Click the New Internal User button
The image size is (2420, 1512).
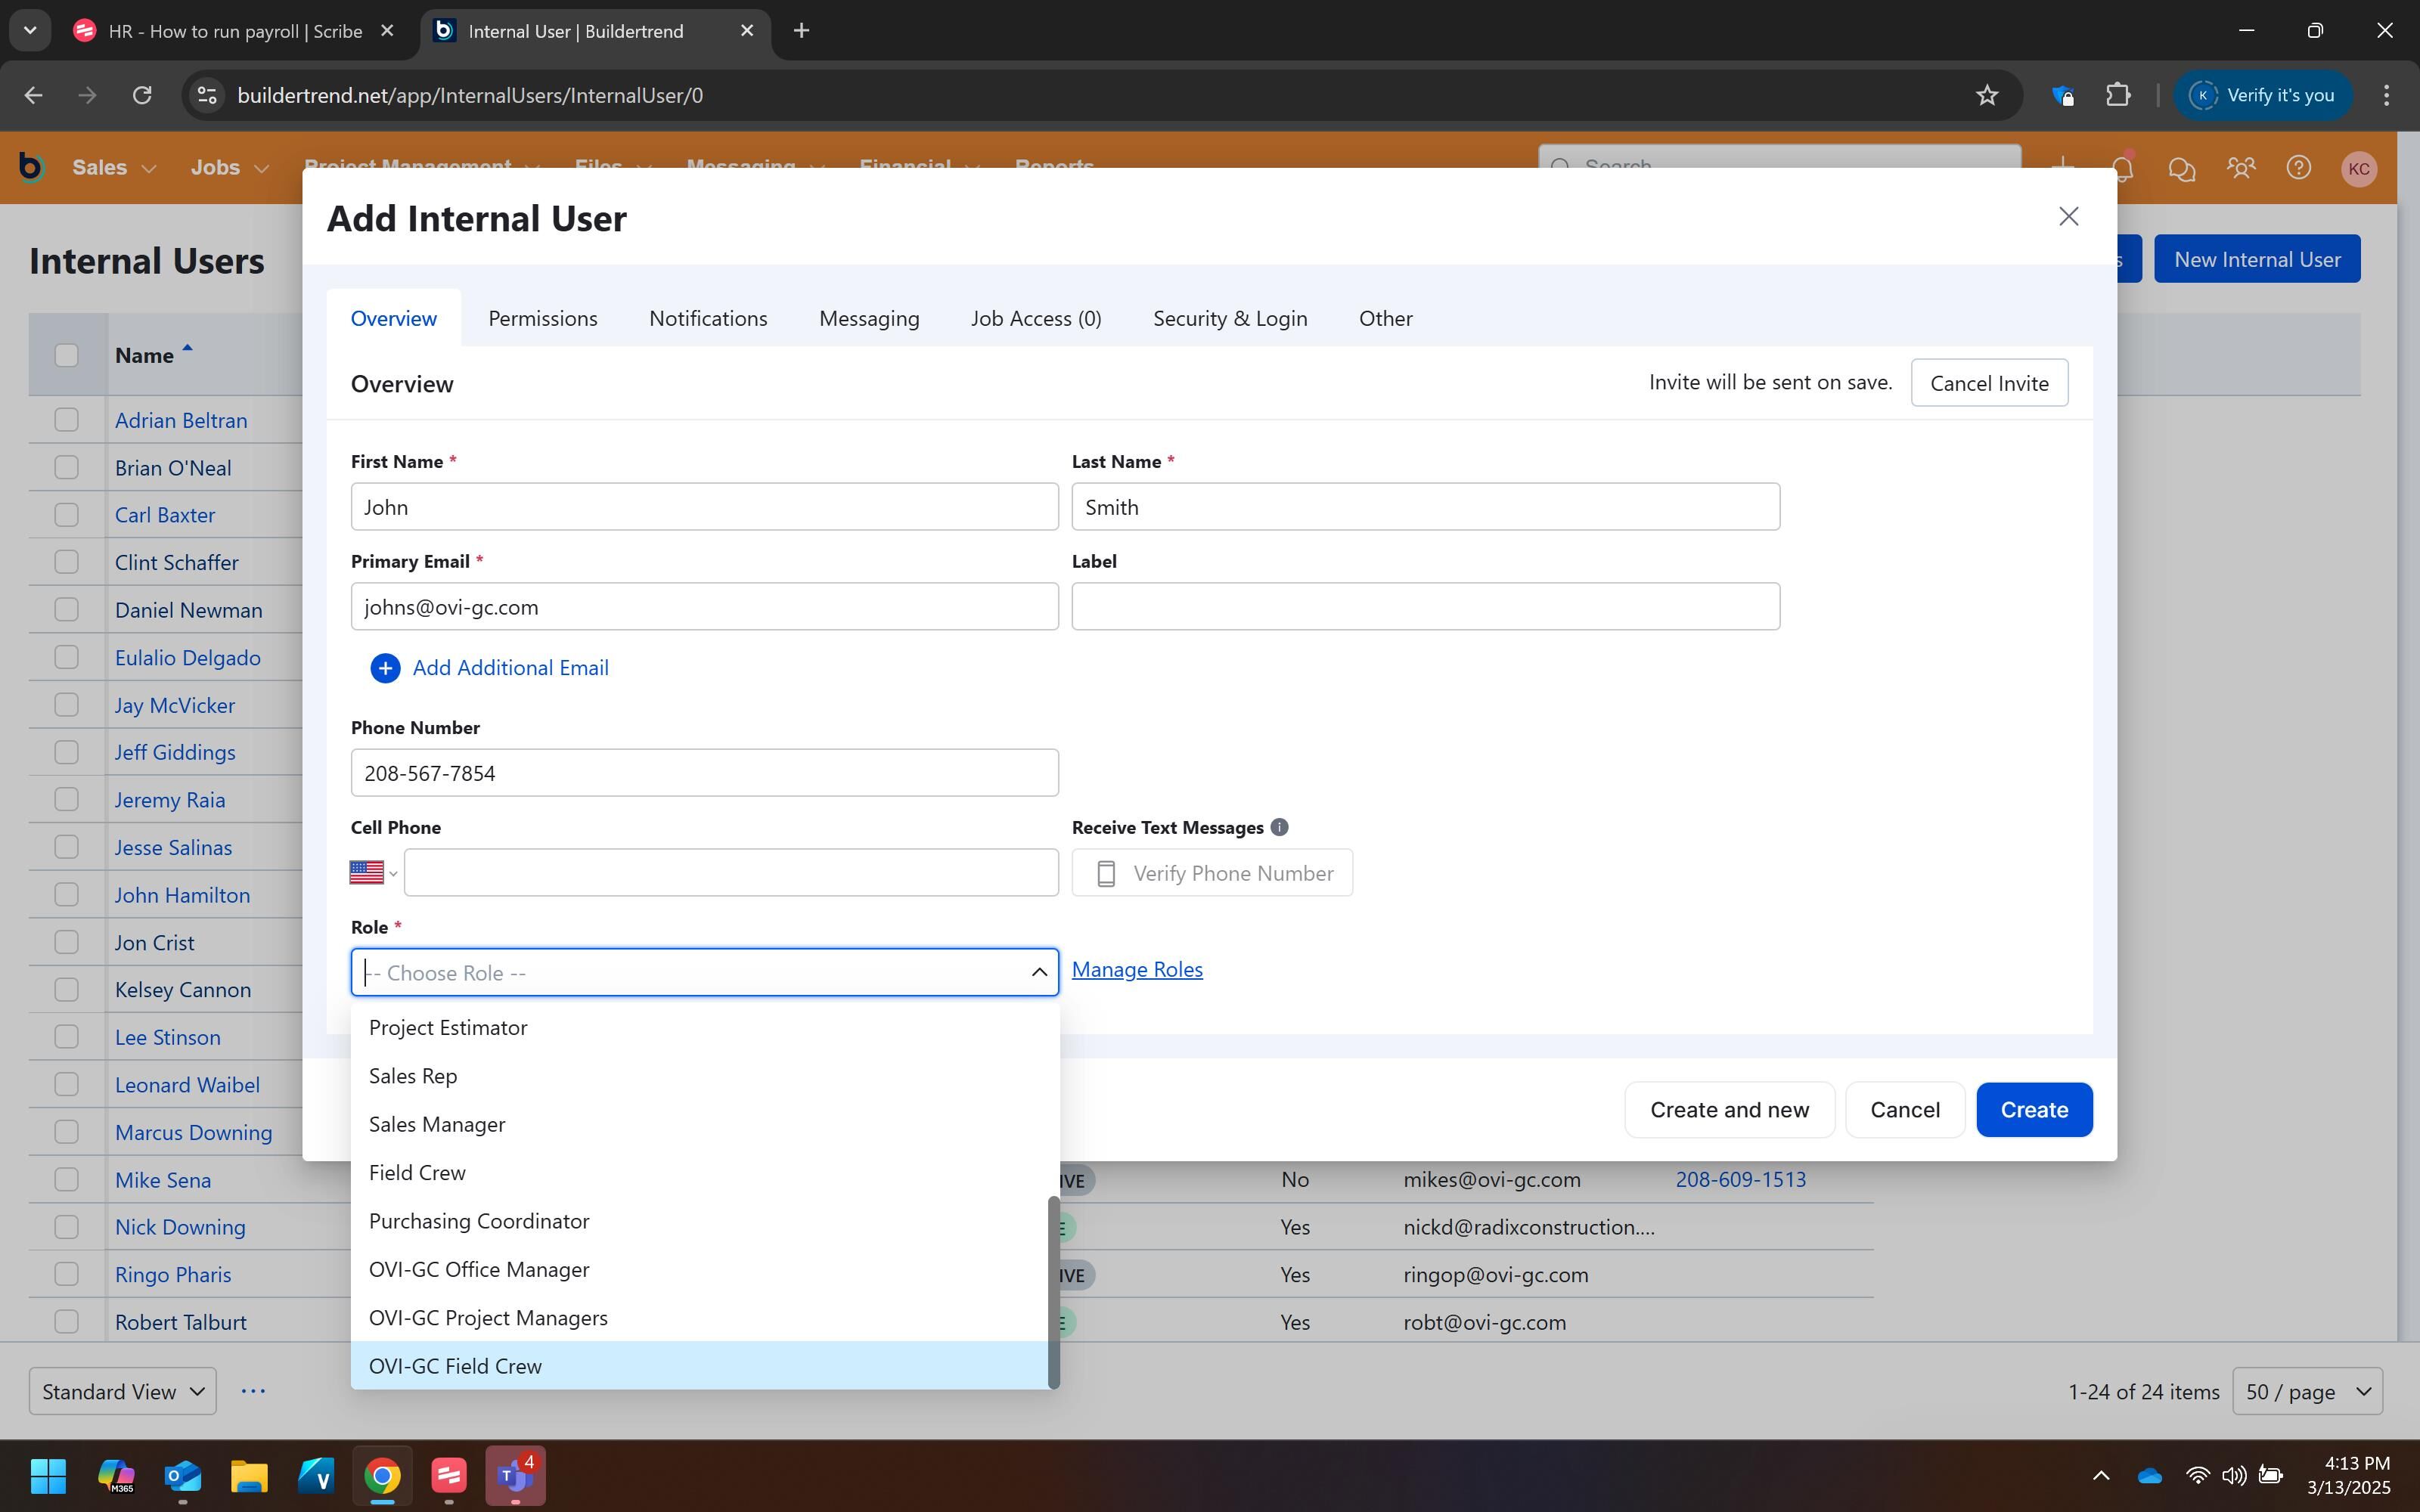(x=2257, y=259)
